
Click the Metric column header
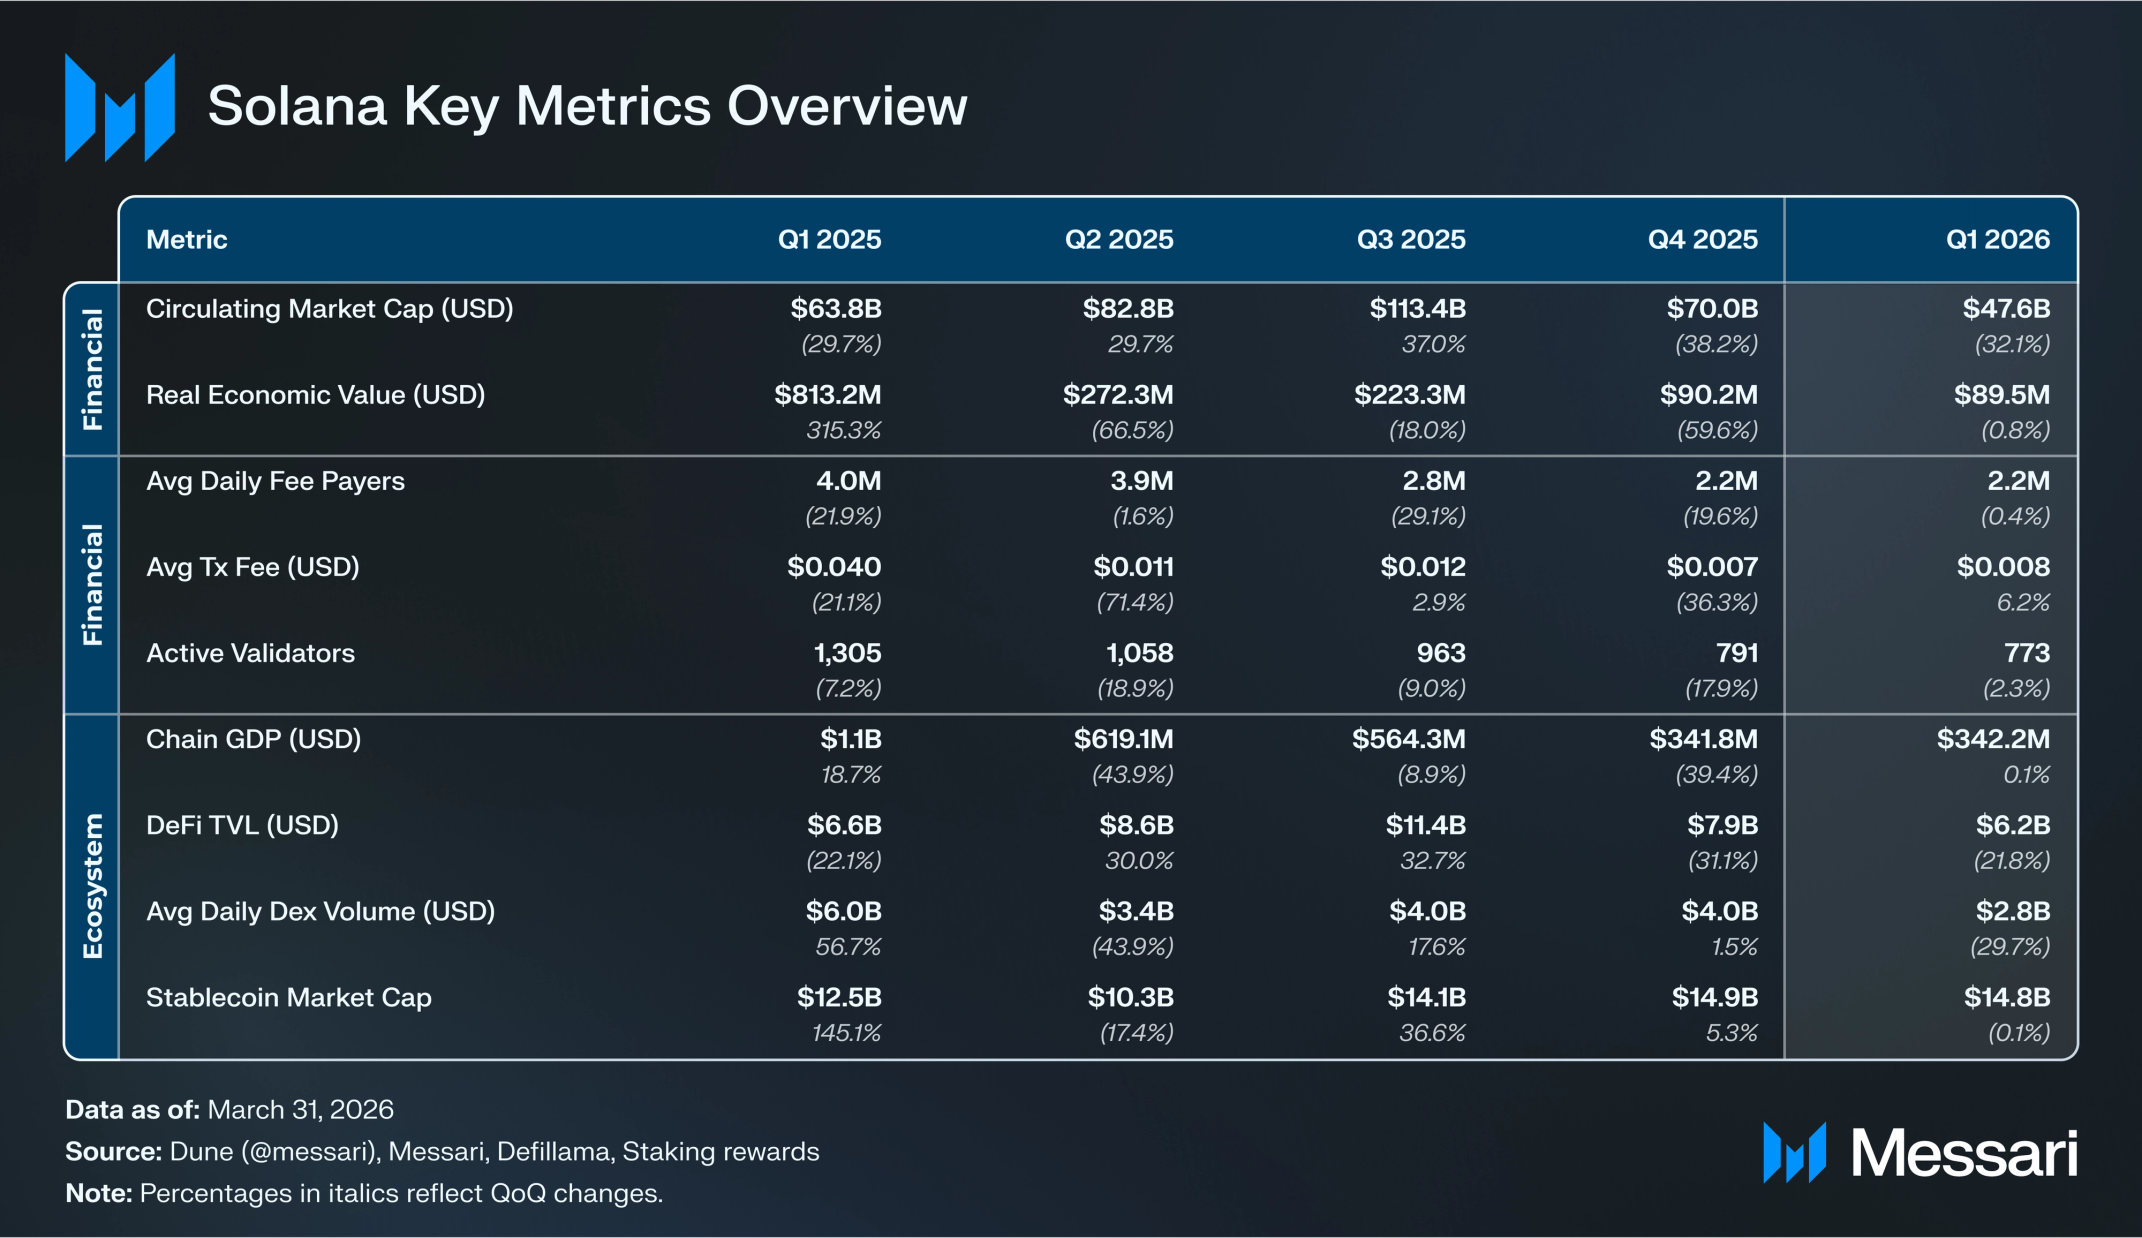(187, 239)
